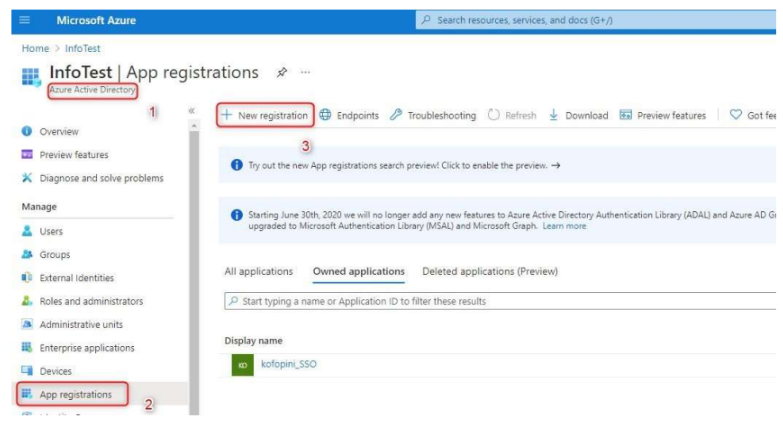Switch to Owned applications tab
Image resolution: width=783 pixels, height=421 pixels.
(x=359, y=272)
